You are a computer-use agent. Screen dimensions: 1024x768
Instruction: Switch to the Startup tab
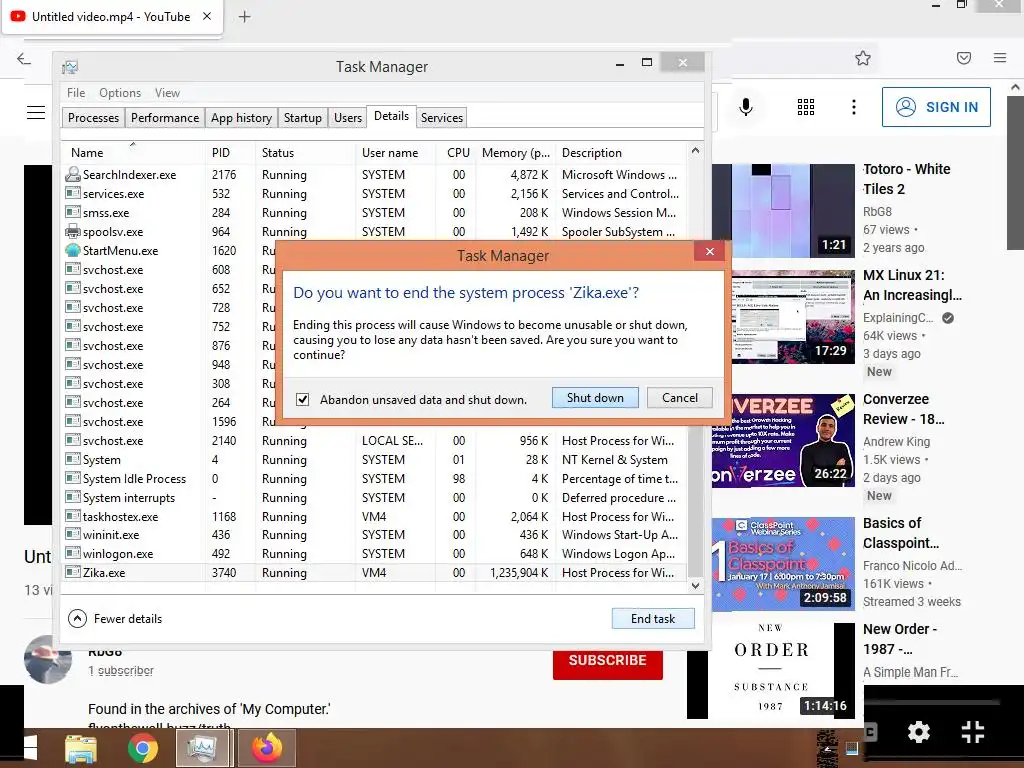tap(302, 118)
